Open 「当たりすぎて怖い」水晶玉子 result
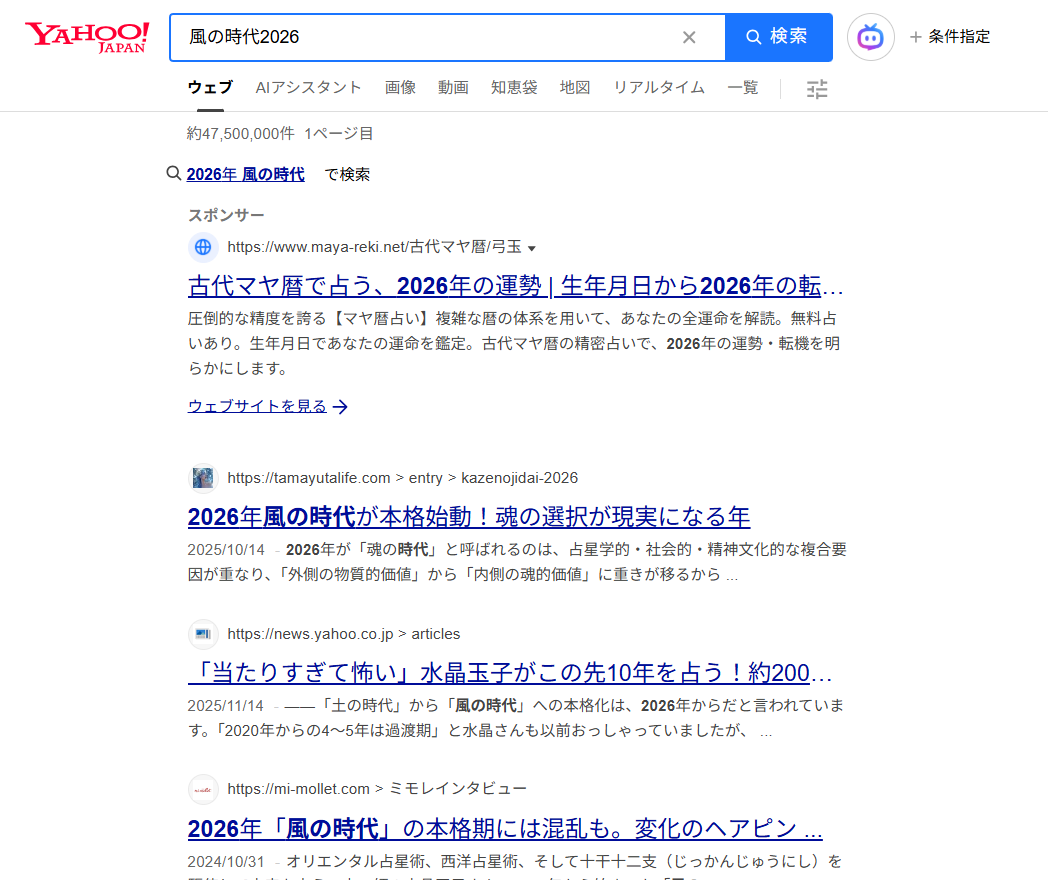Viewport: 1048px width, 880px height. pyautogui.click(x=510, y=673)
